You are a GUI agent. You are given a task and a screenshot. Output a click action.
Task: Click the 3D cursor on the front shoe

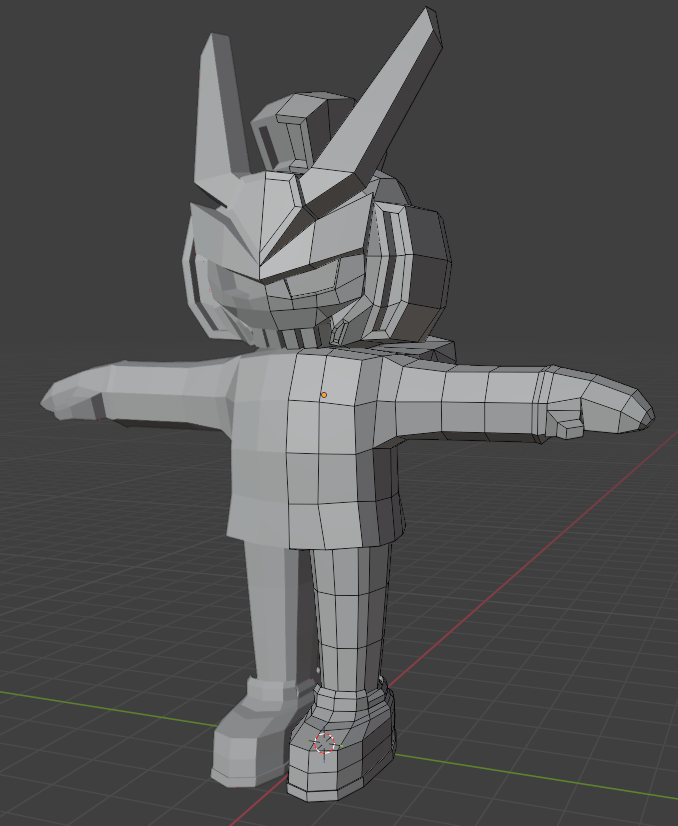[324, 743]
